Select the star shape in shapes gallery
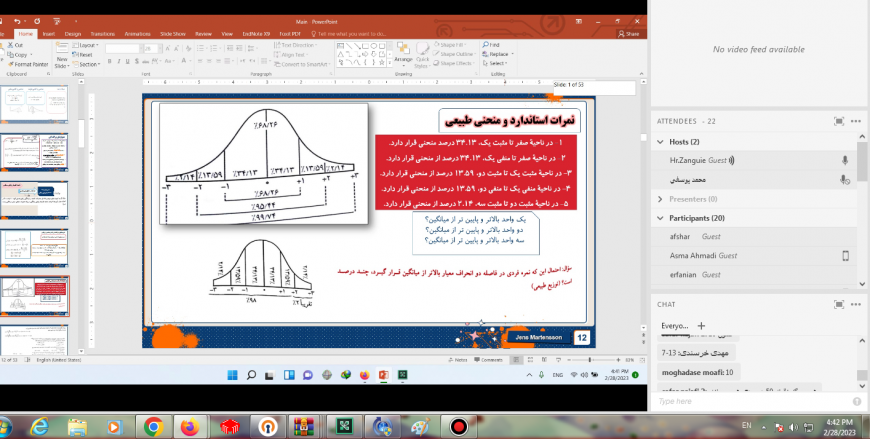The width and height of the screenshot is (870, 439). 382,63
